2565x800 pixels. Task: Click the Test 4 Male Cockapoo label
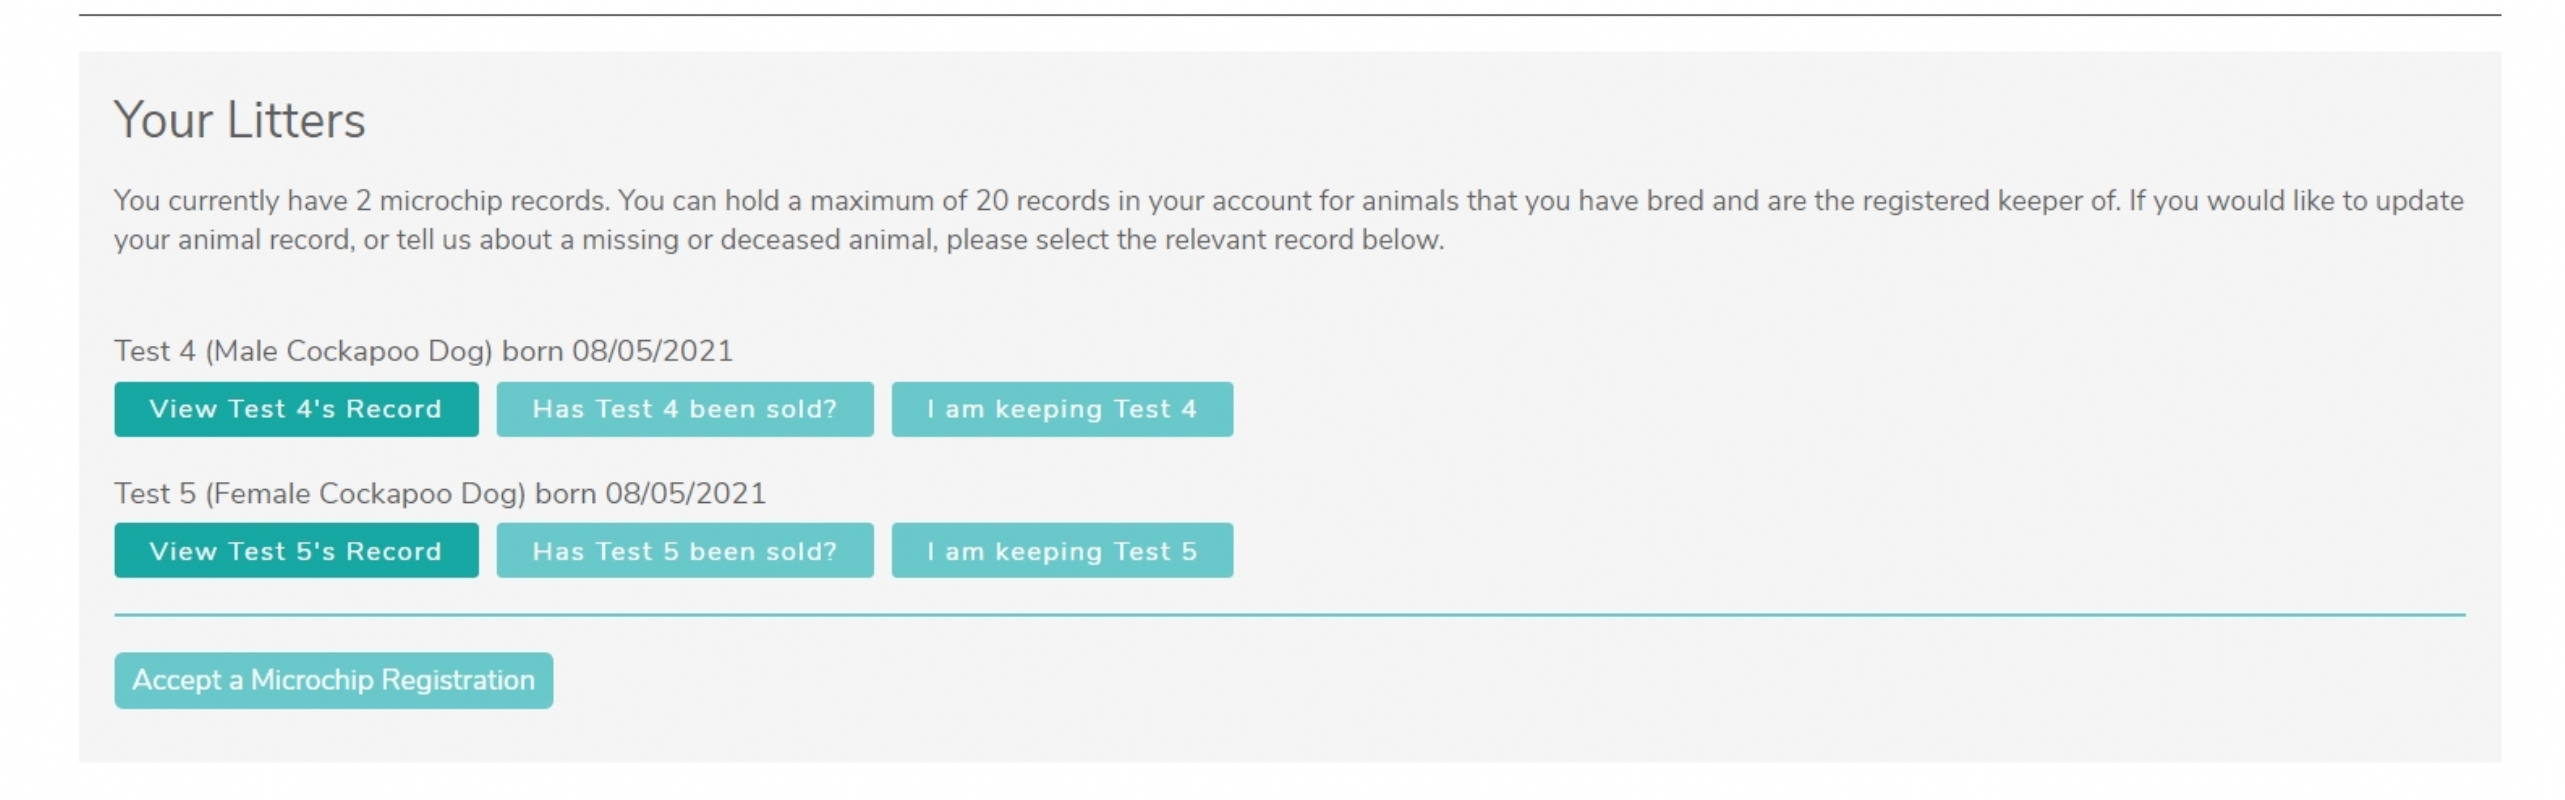[x=302, y=351]
